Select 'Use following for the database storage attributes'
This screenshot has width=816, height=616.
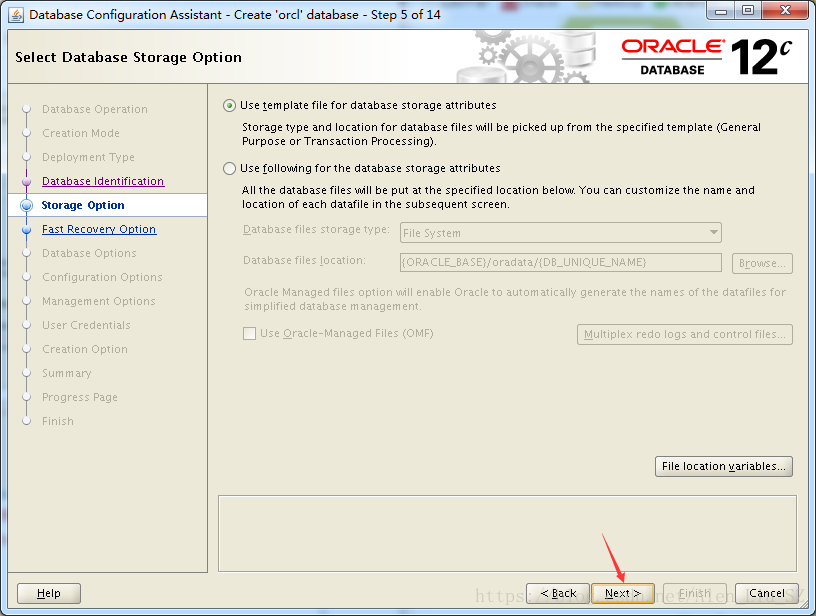[229, 169]
